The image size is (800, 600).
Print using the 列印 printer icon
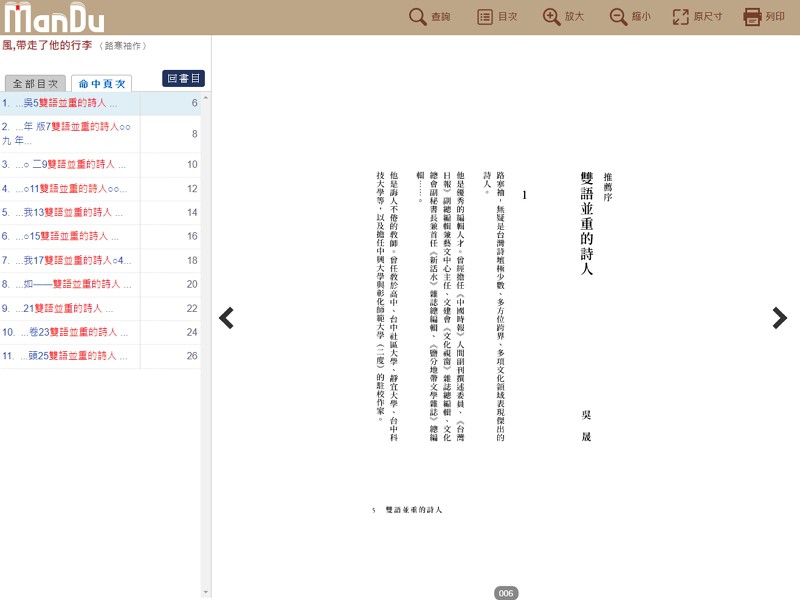[753, 17]
